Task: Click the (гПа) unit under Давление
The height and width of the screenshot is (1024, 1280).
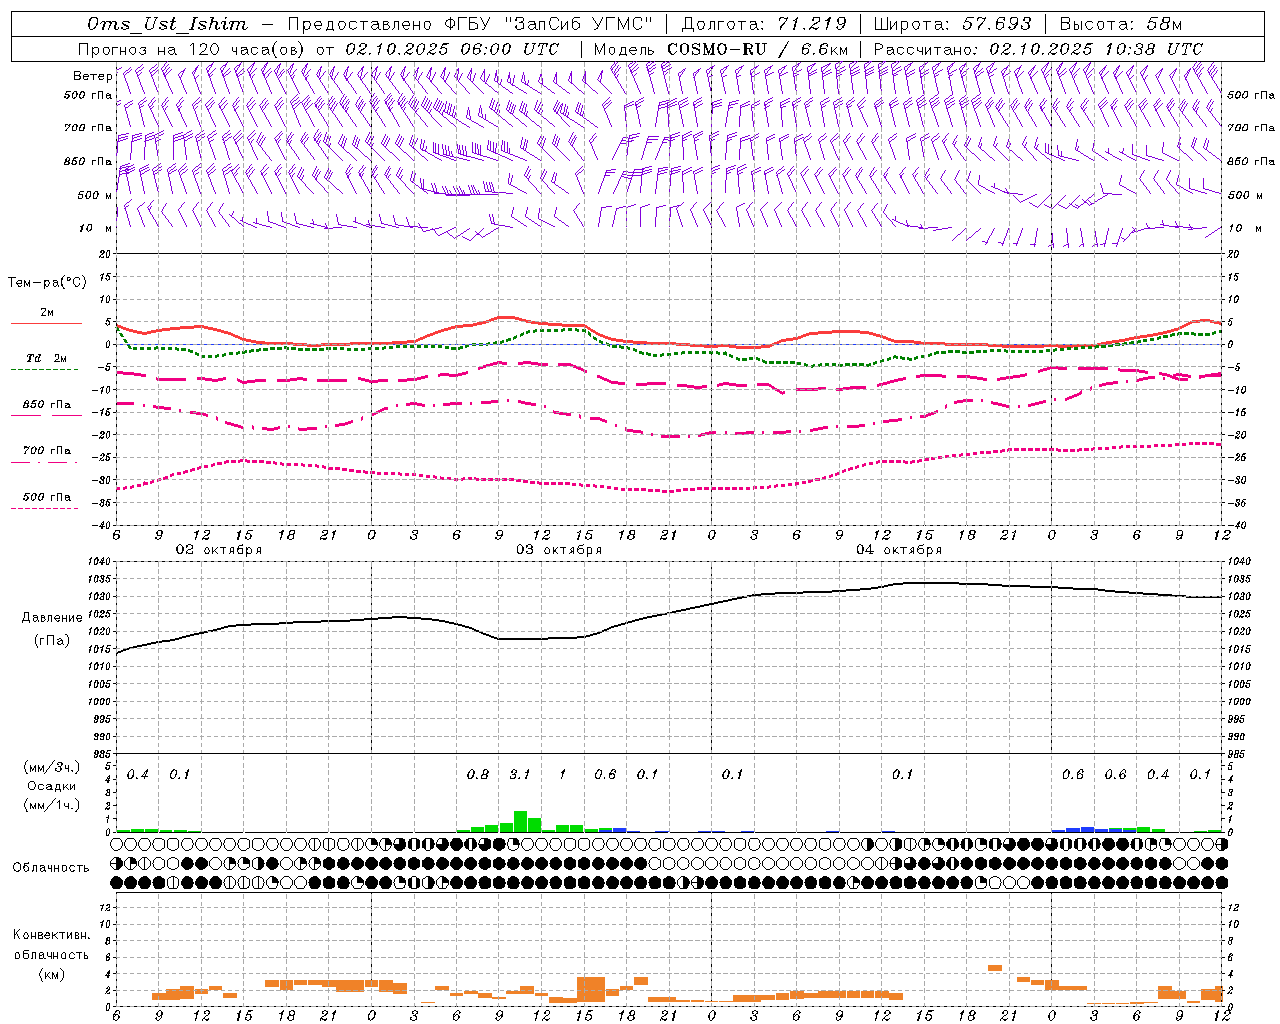Action: coord(52,641)
